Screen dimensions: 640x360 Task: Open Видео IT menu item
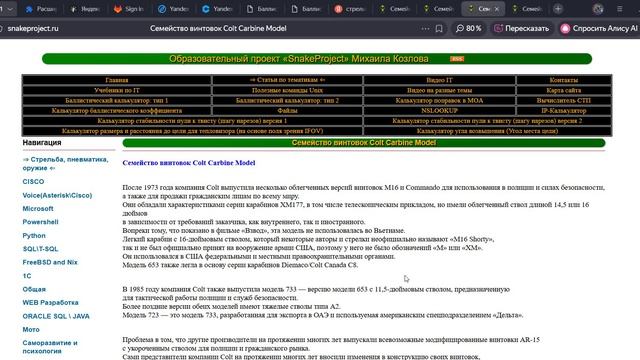(439, 80)
